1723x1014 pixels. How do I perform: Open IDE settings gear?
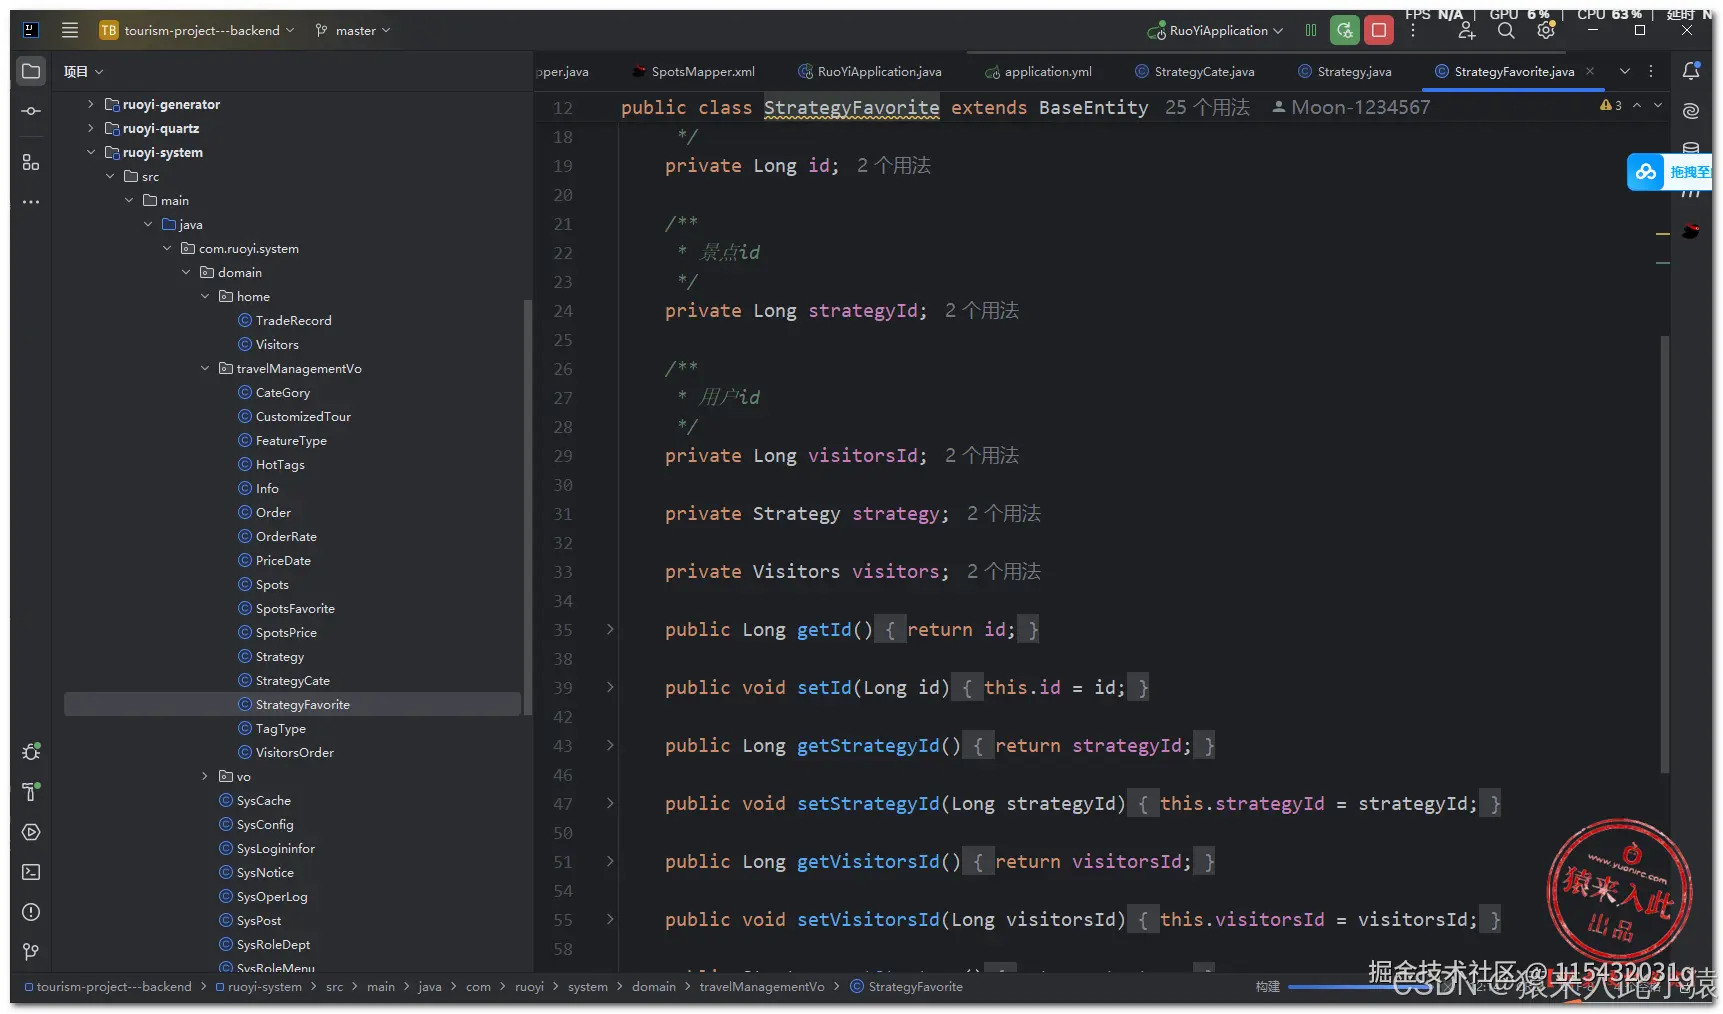[x=1546, y=31]
